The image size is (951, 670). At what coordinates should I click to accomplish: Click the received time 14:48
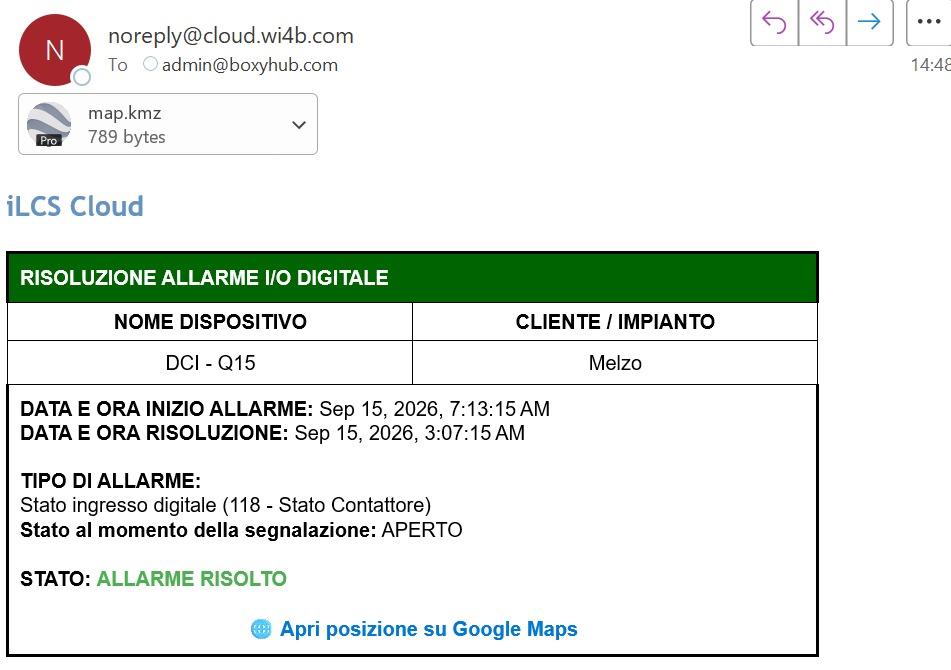coord(930,65)
